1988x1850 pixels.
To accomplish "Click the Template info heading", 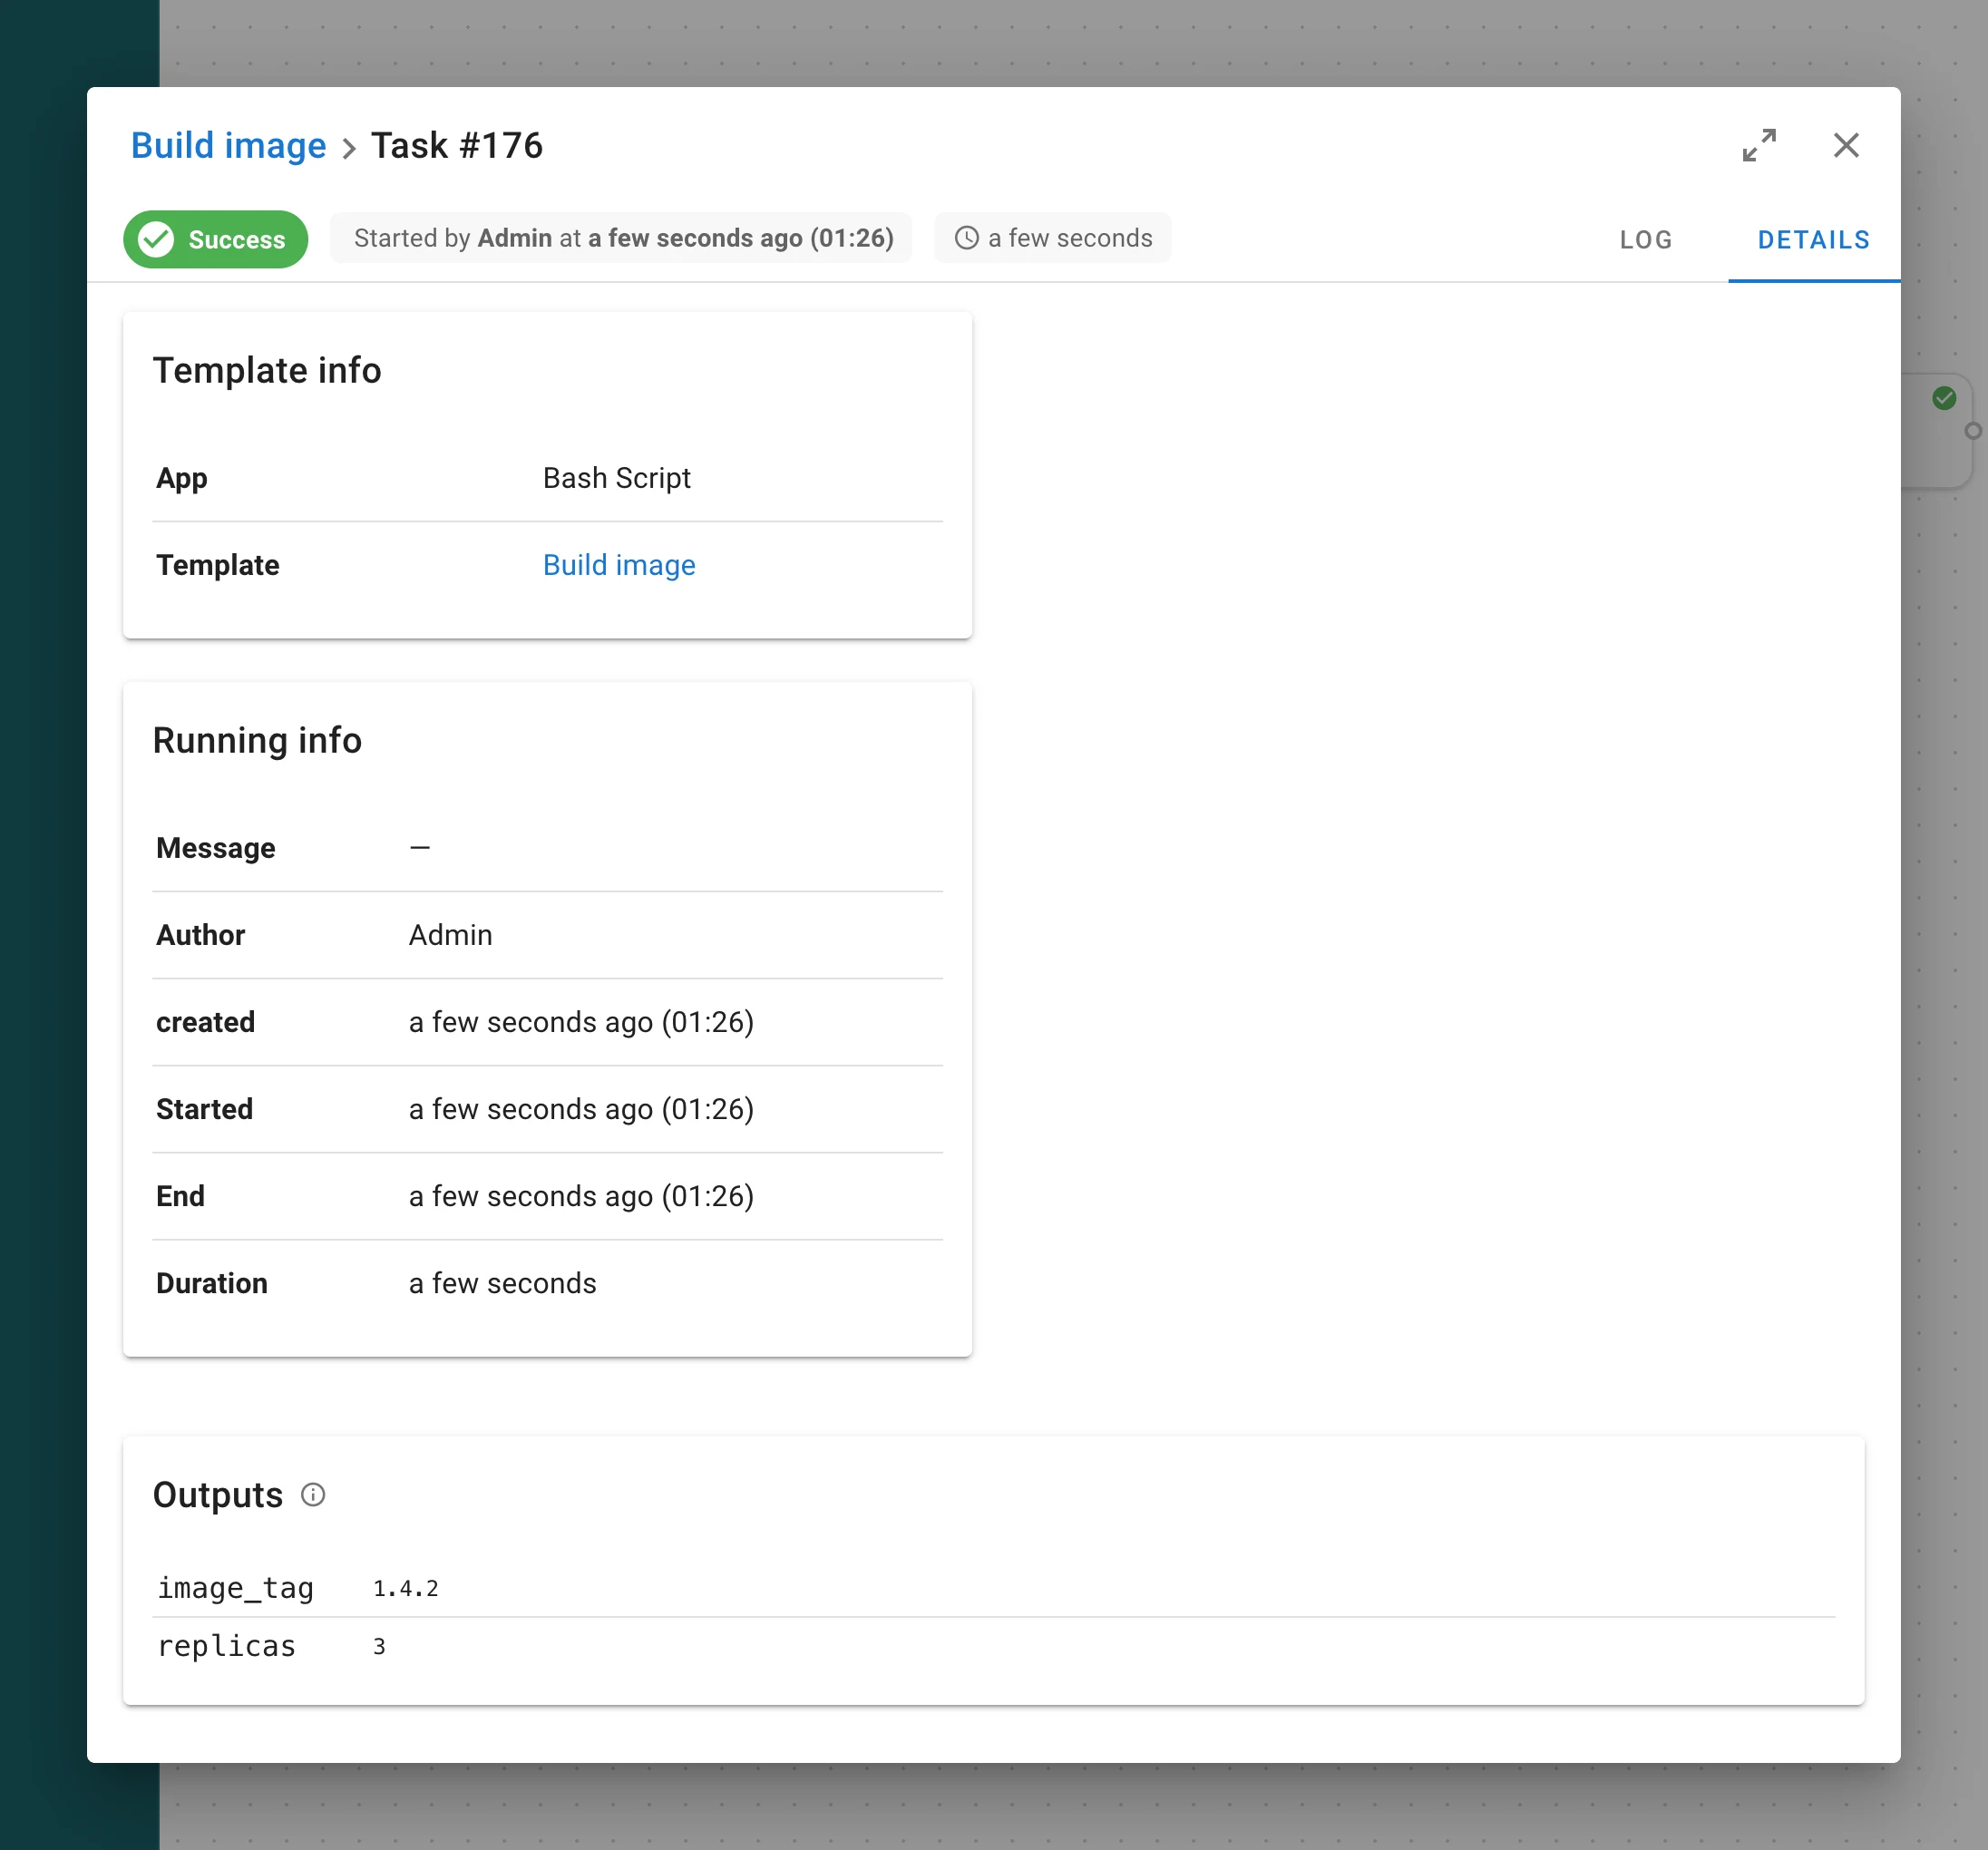I will [267, 370].
